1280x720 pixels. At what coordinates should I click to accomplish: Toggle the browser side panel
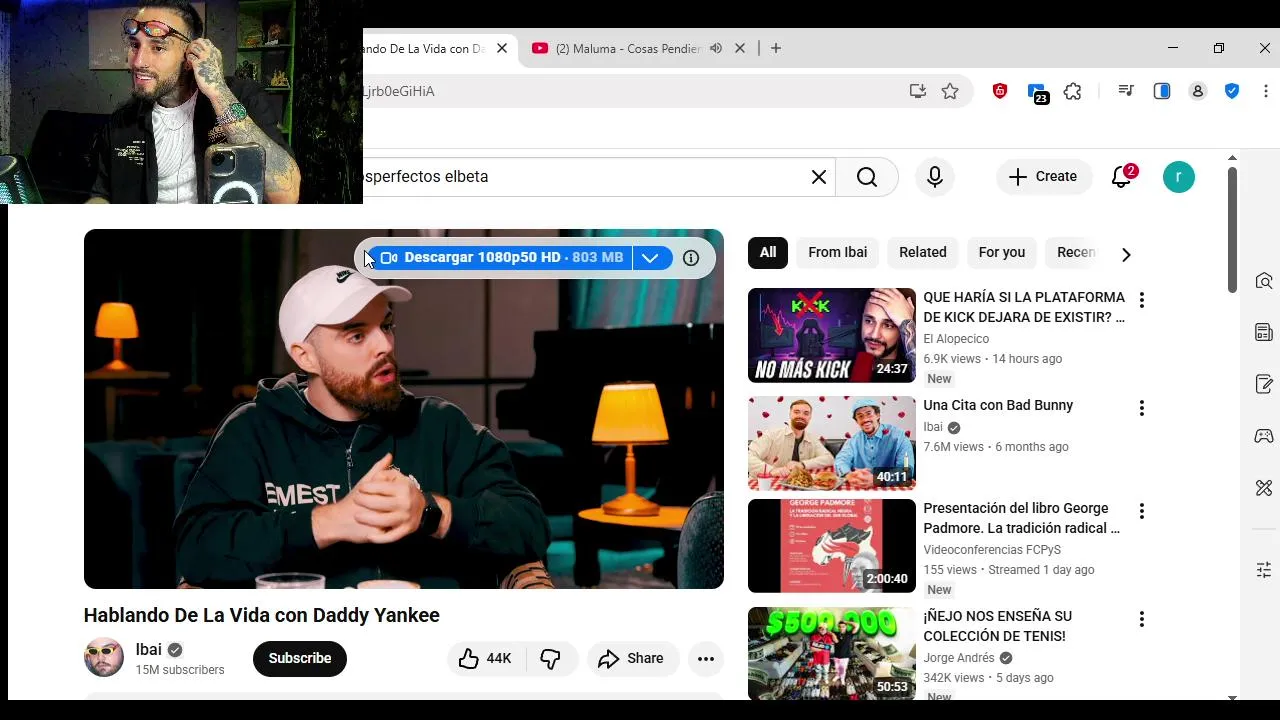coord(1162,91)
